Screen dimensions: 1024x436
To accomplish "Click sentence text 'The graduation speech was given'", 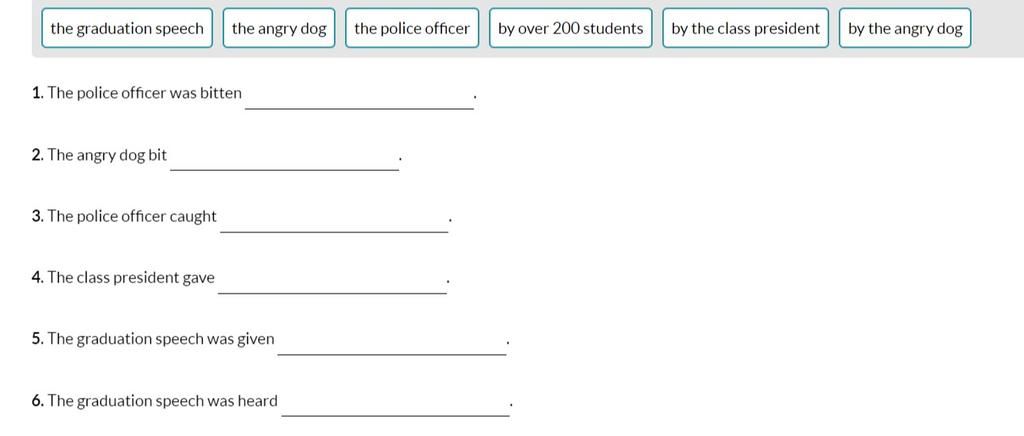I will point(161,339).
